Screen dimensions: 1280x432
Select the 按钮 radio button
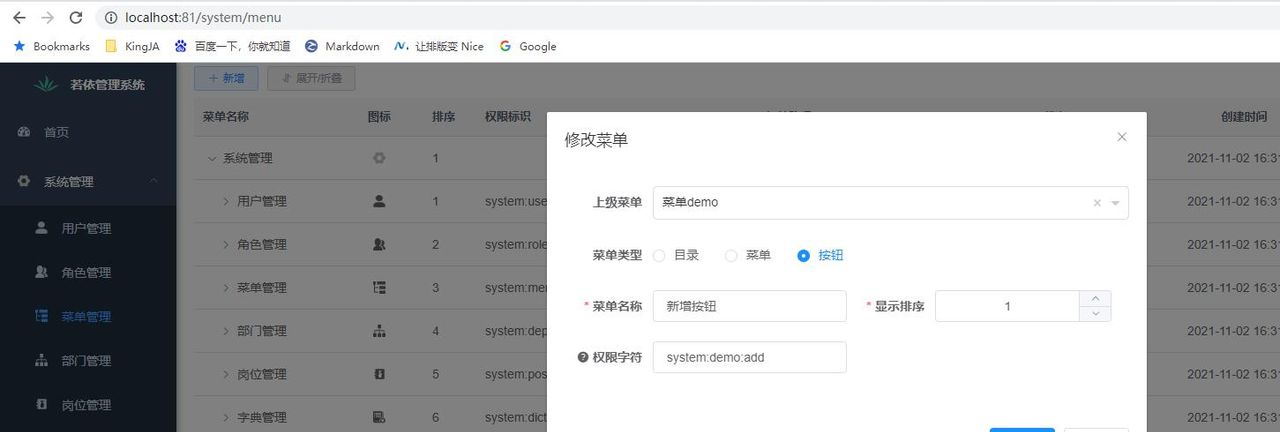tap(803, 255)
